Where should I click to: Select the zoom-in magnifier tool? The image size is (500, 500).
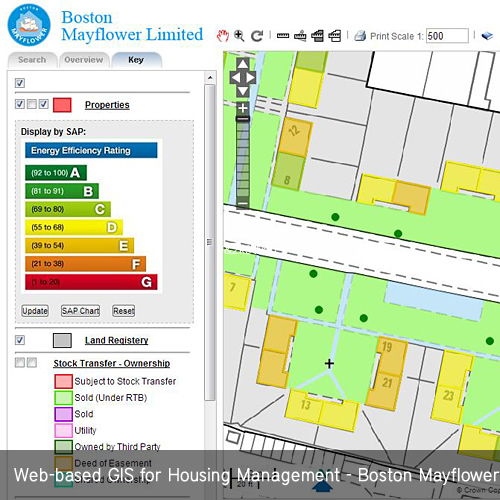[239, 36]
